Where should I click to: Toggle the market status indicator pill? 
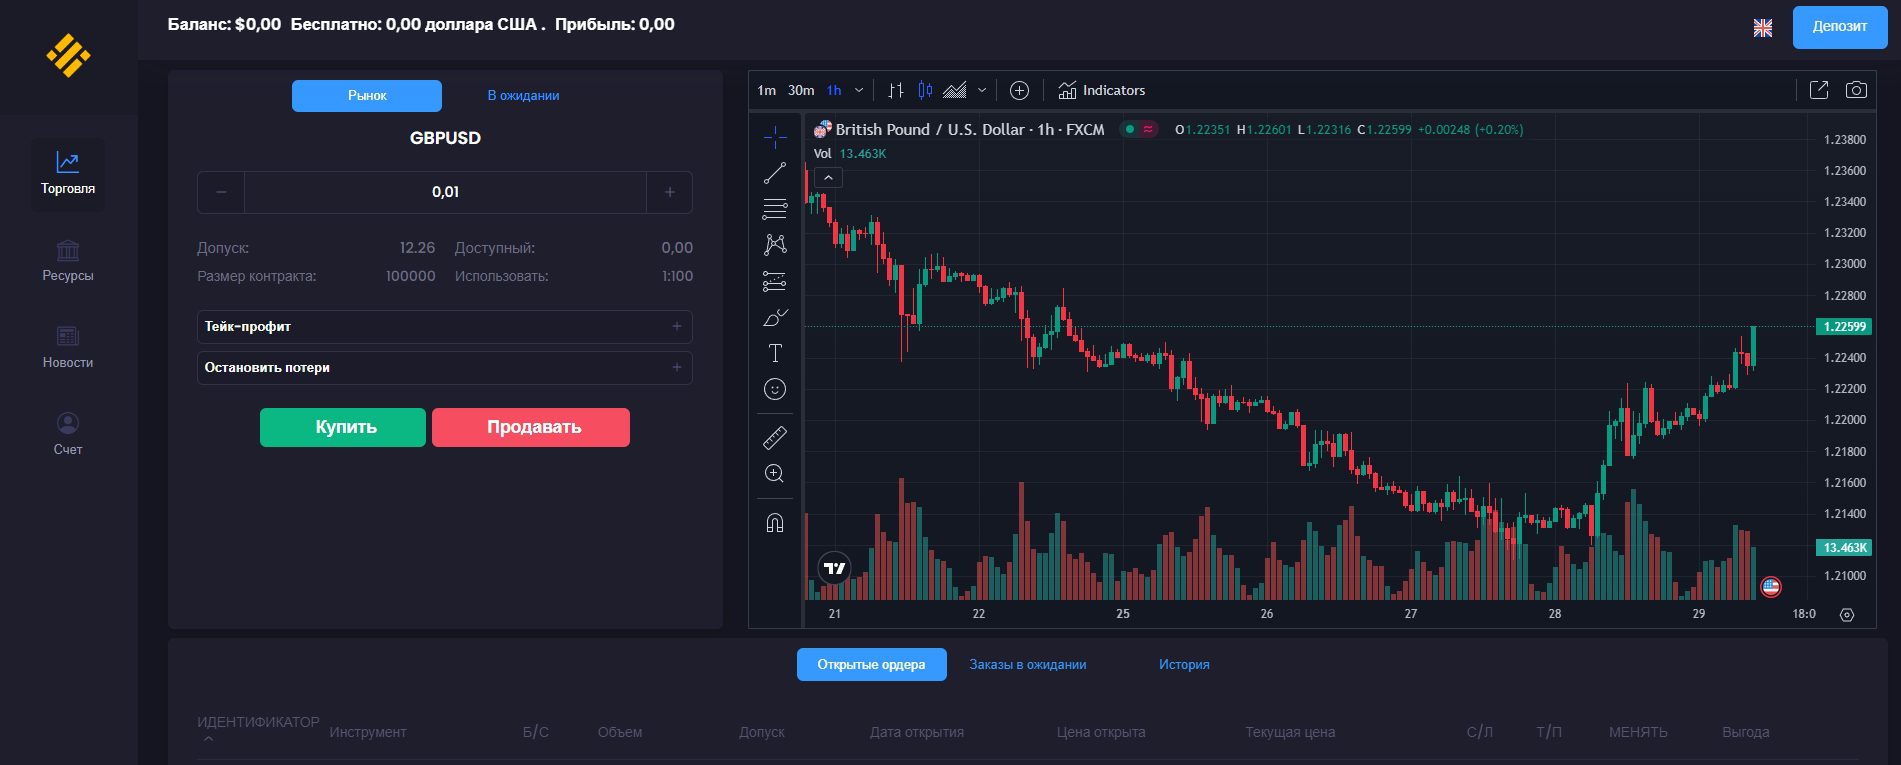(x=1139, y=129)
